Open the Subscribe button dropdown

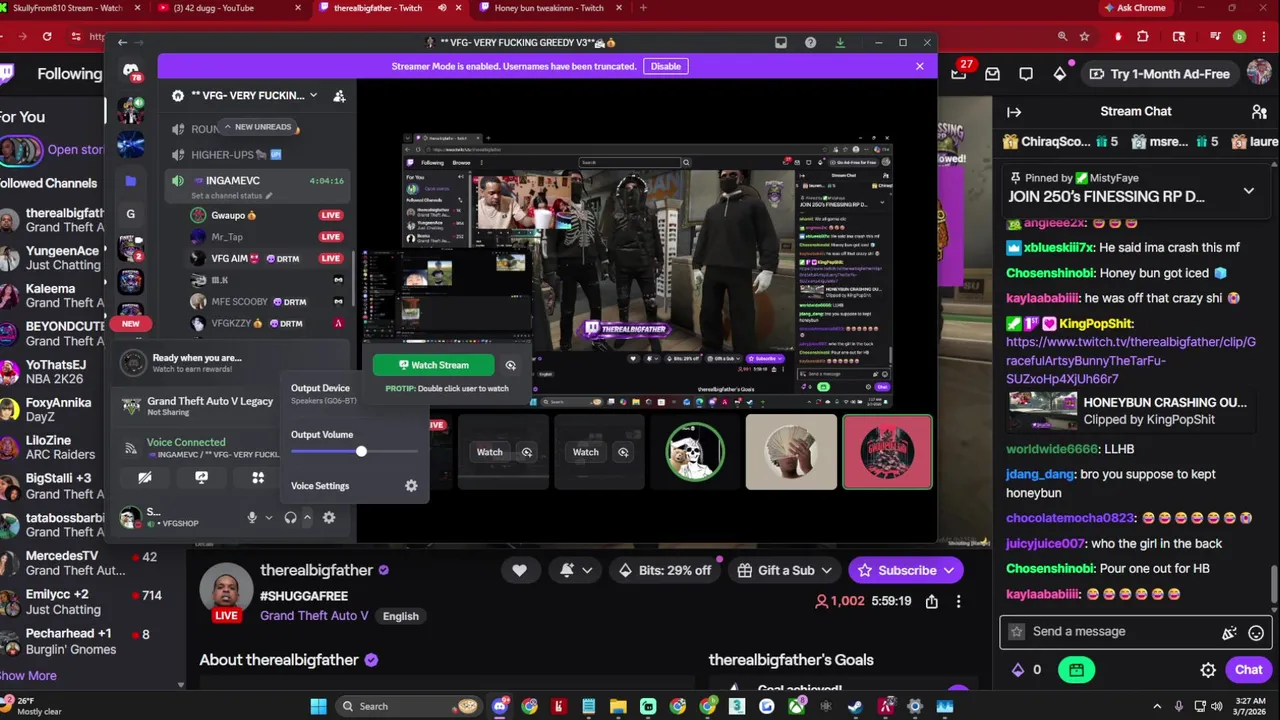(x=949, y=570)
